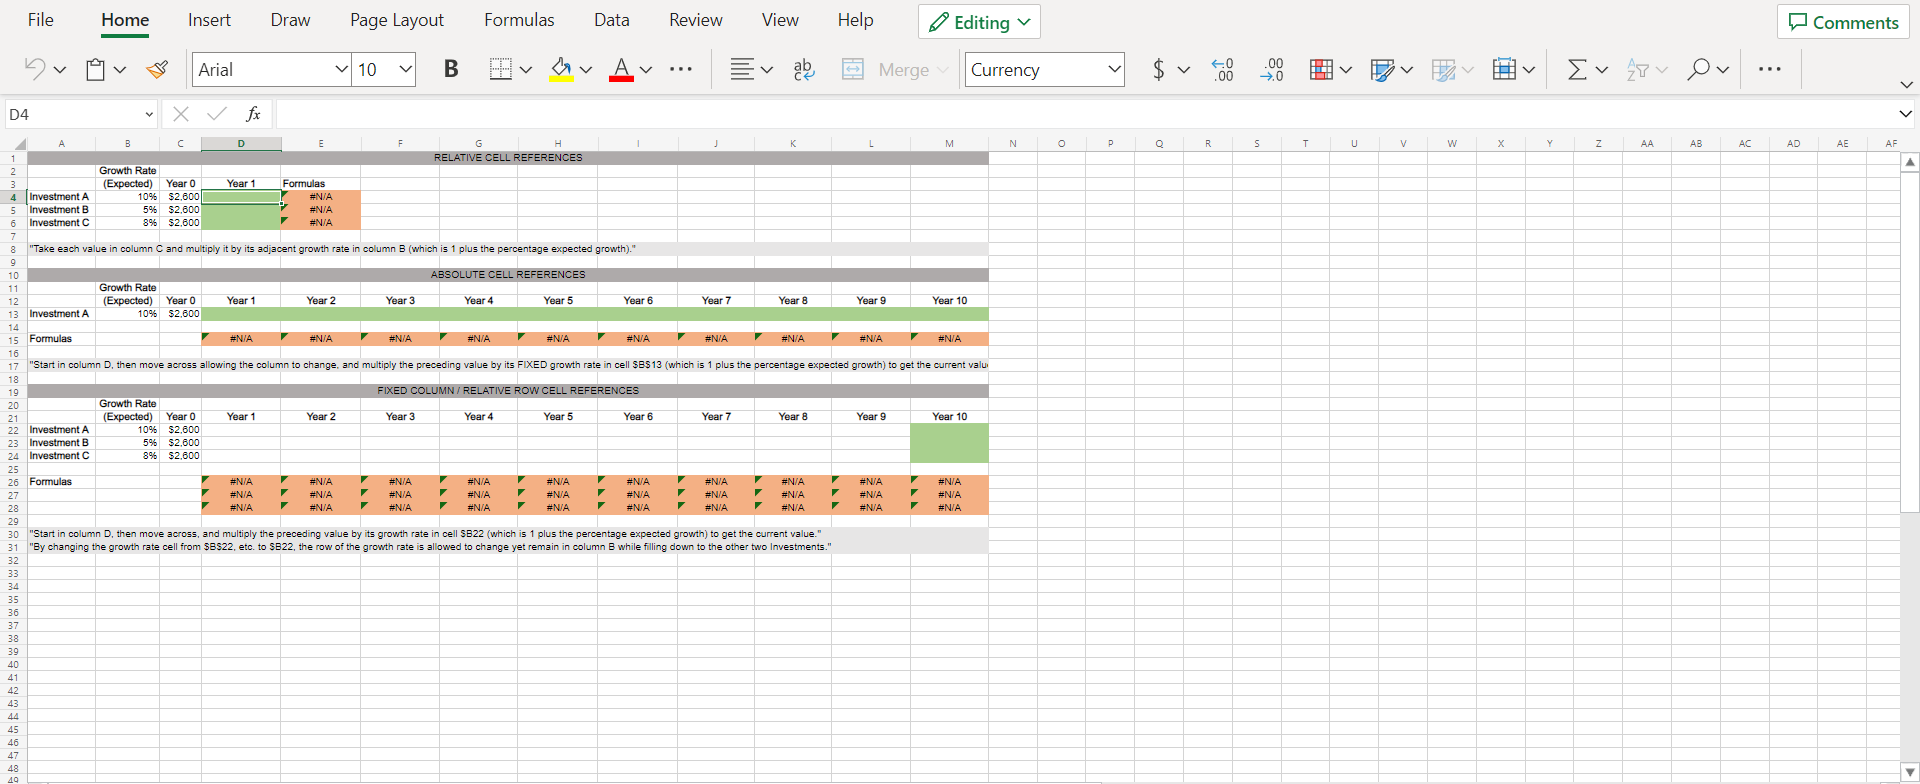
Task: Expand the Name Box dropdown
Action: click(149, 114)
